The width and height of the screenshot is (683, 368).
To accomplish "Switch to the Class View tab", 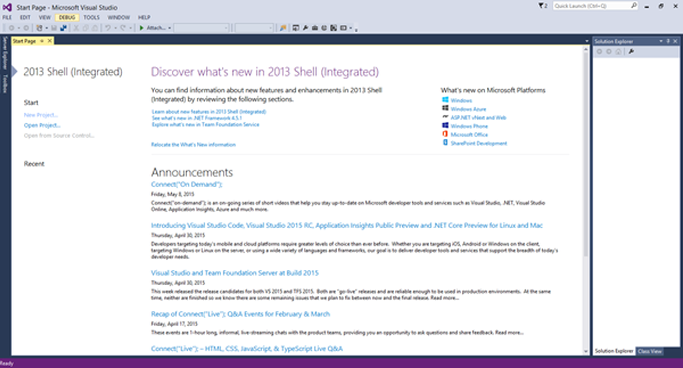I will tap(649, 351).
